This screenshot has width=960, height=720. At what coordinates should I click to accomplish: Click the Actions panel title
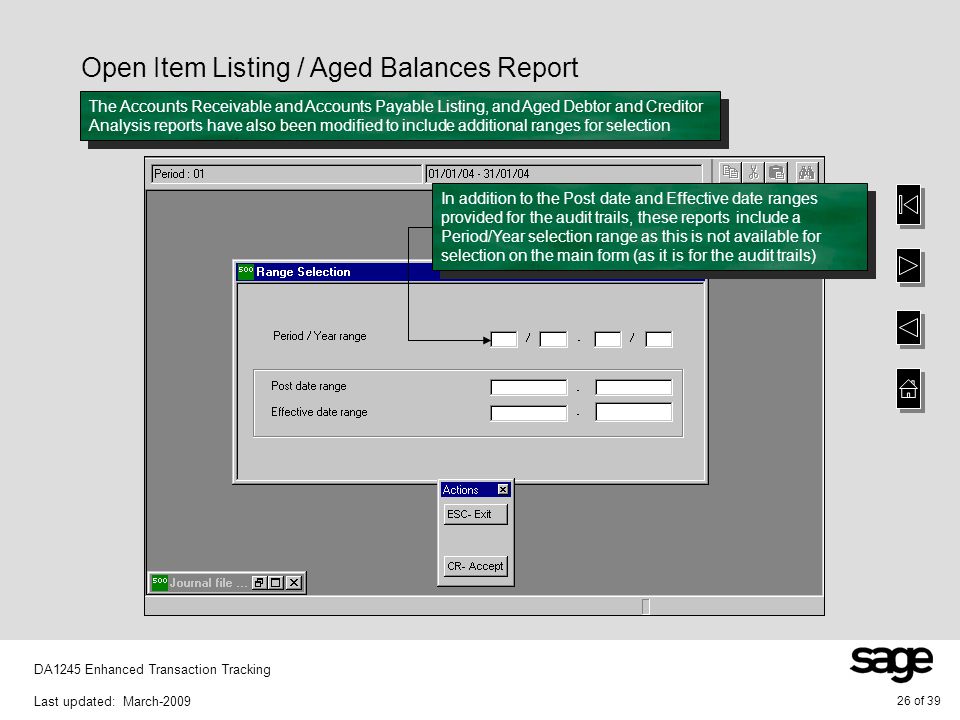point(460,490)
